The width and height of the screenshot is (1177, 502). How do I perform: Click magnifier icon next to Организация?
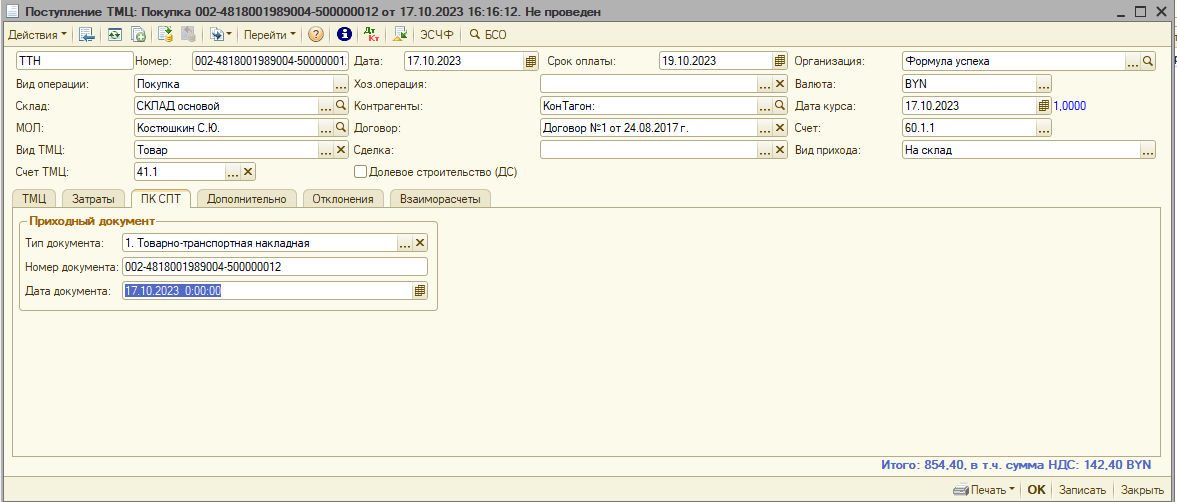pyautogui.click(x=1148, y=61)
